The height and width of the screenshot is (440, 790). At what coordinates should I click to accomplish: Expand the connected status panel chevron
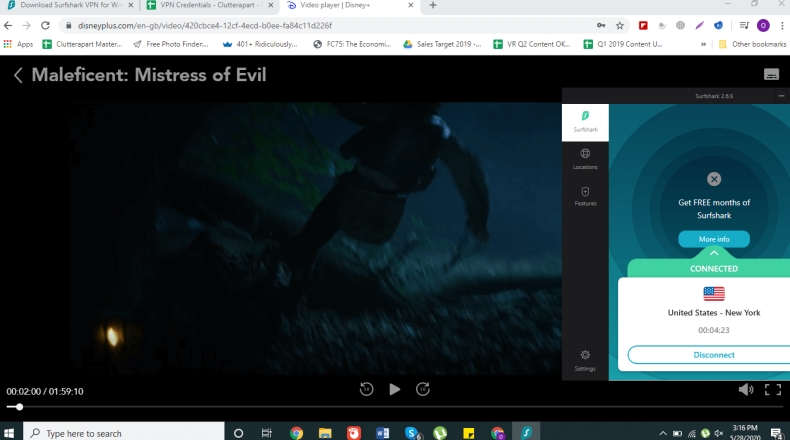tap(714, 253)
